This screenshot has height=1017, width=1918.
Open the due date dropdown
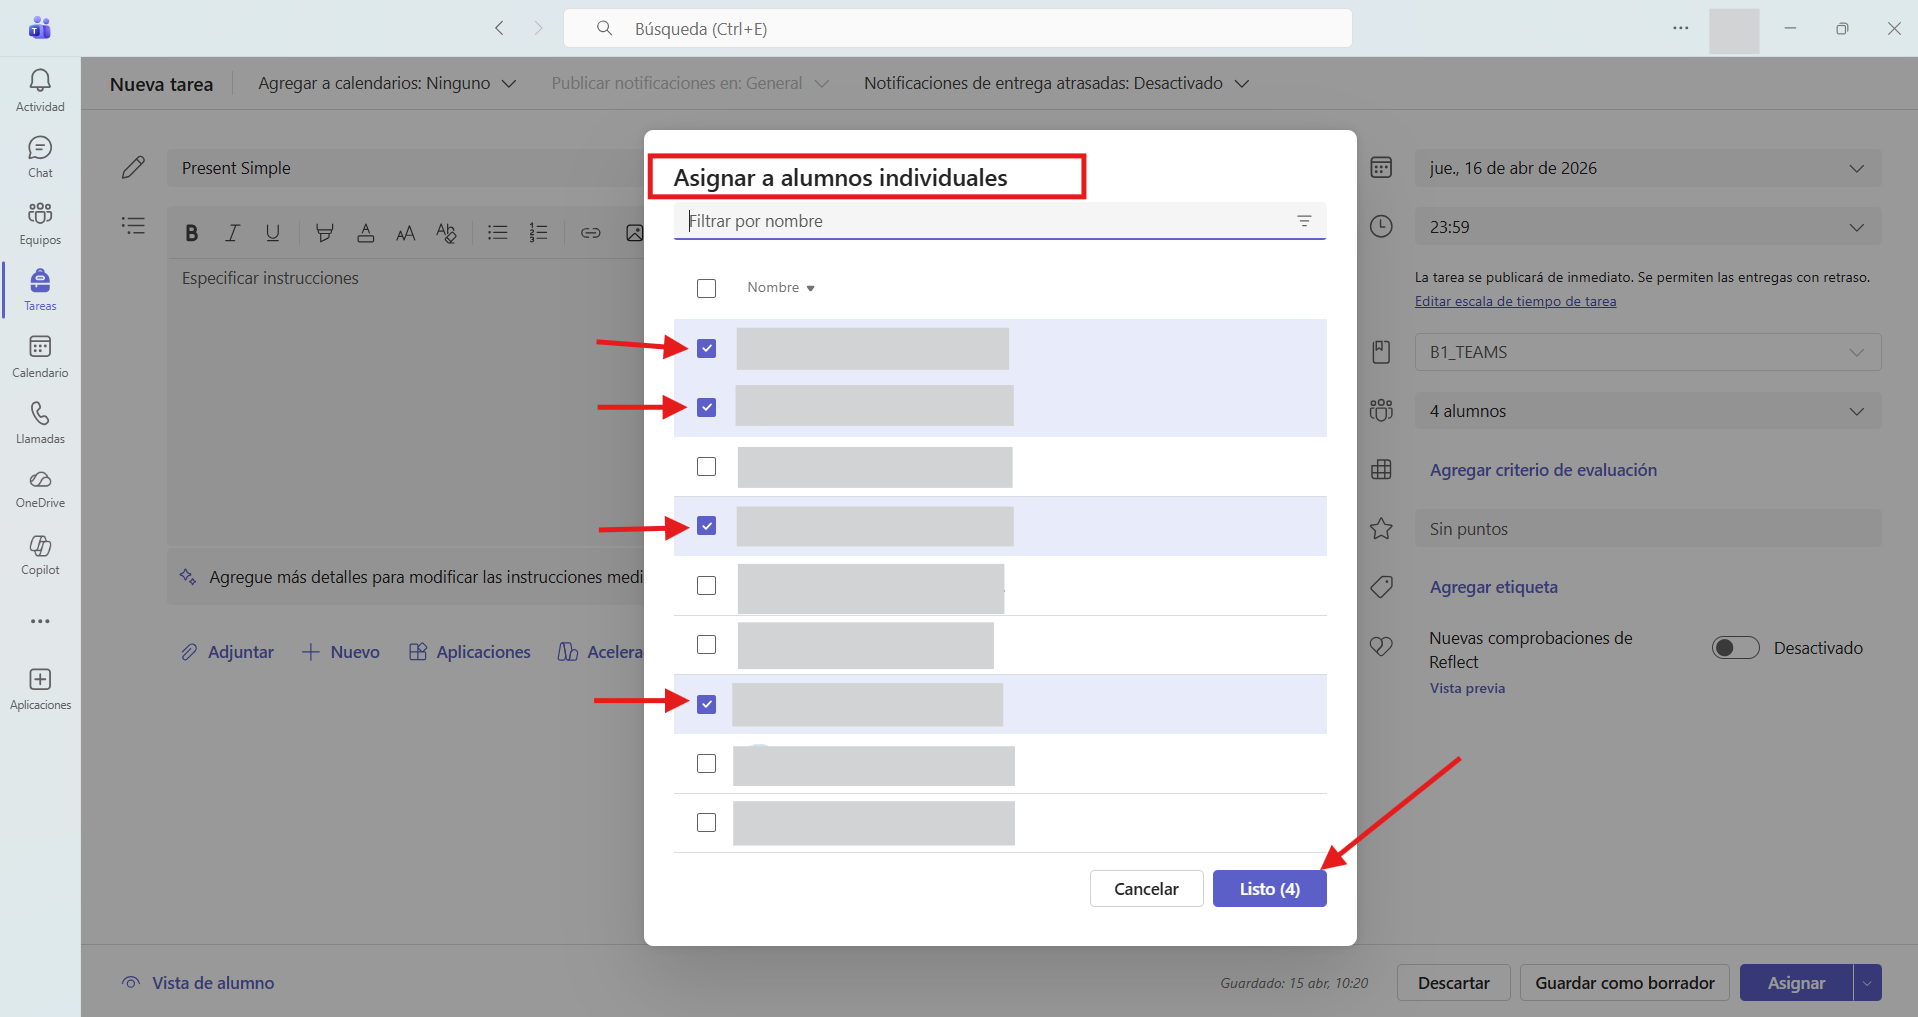pos(1648,168)
